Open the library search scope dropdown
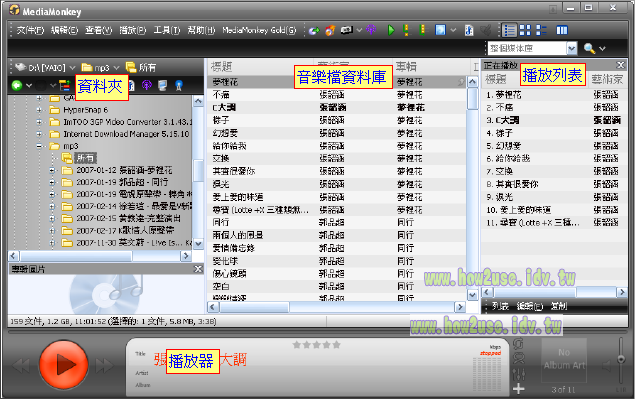 [571, 48]
